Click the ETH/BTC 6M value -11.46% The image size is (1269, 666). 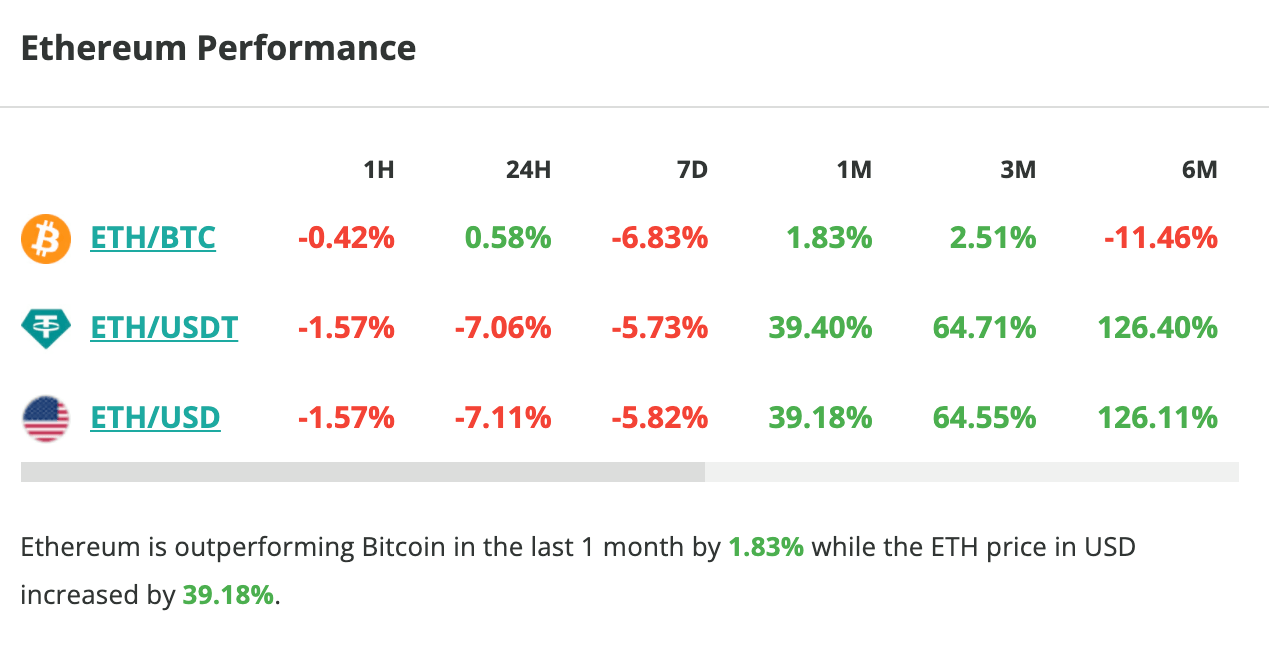1161,238
